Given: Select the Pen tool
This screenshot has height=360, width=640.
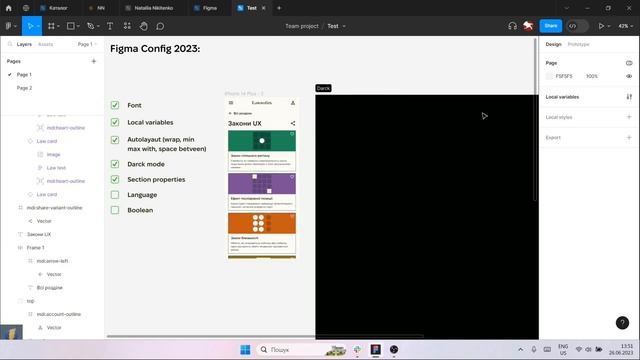Looking at the screenshot, I should [x=90, y=26].
